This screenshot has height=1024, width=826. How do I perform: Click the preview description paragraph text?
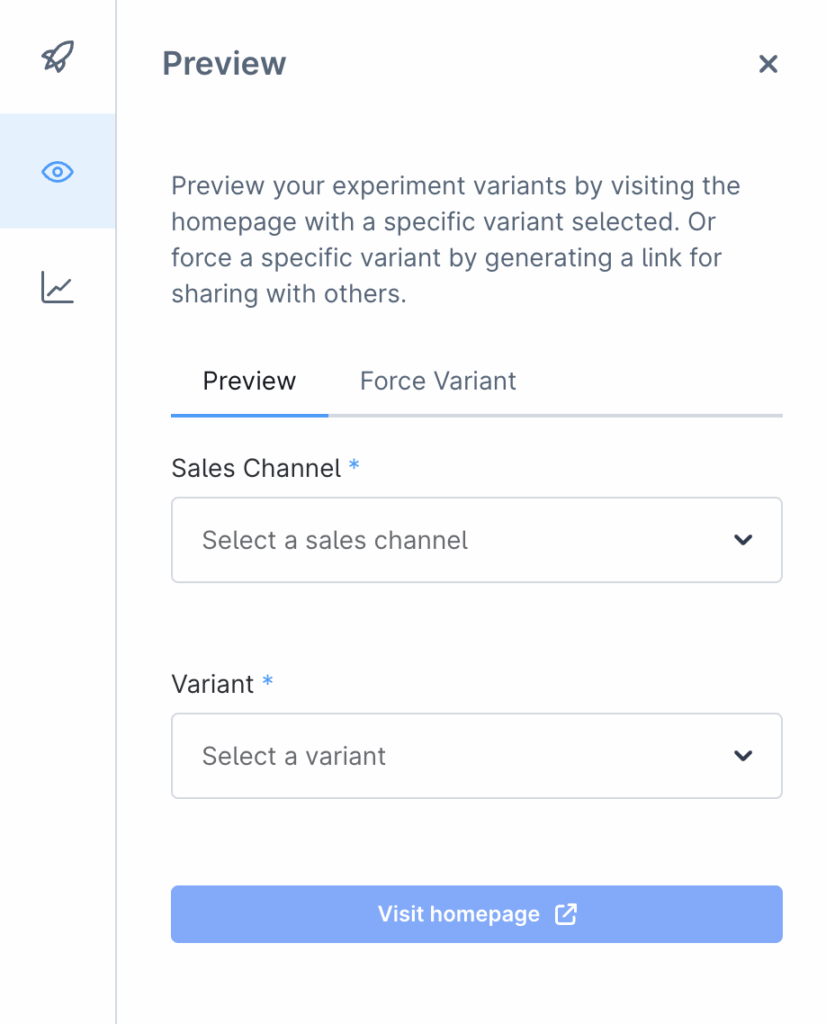tap(455, 241)
